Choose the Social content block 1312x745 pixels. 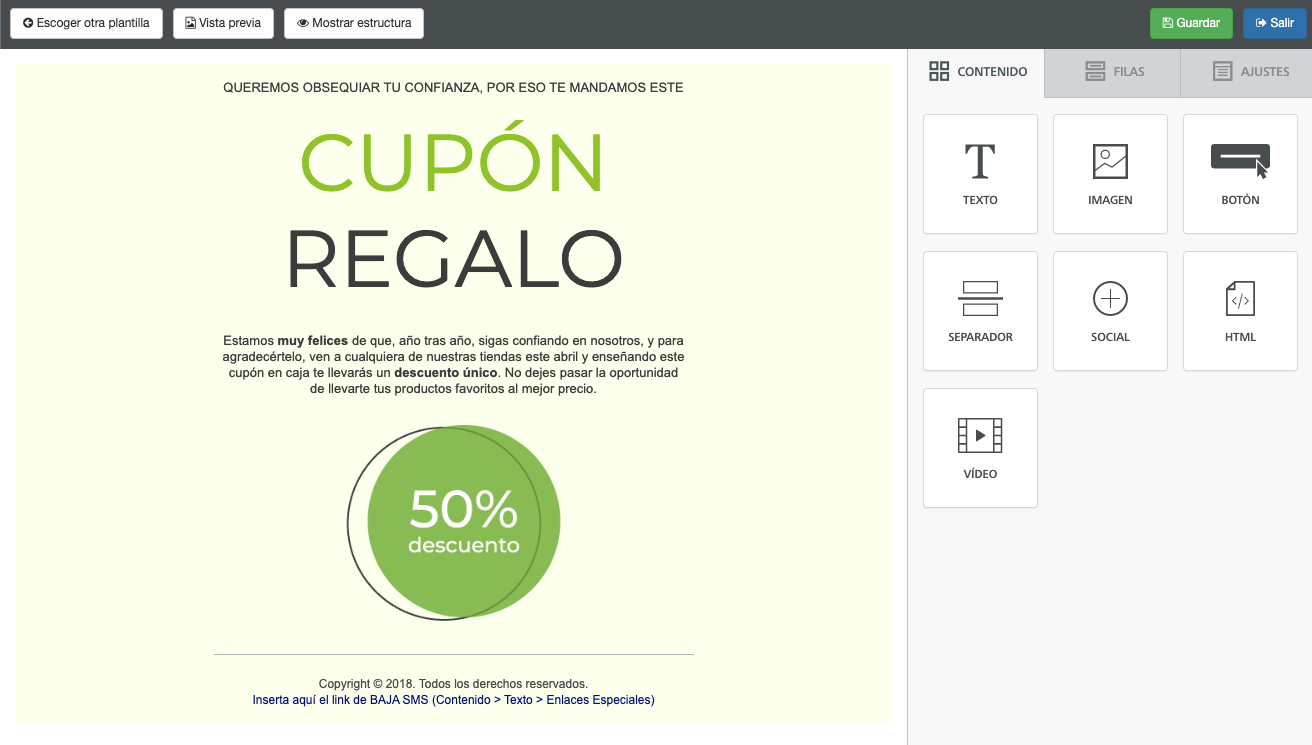point(1110,310)
